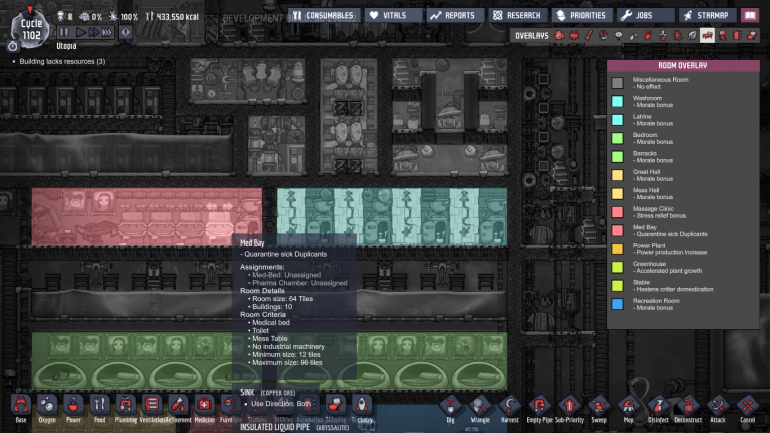This screenshot has height=433, width=770.
Task: Toggle the Automation overlay
Action: (737, 35)
